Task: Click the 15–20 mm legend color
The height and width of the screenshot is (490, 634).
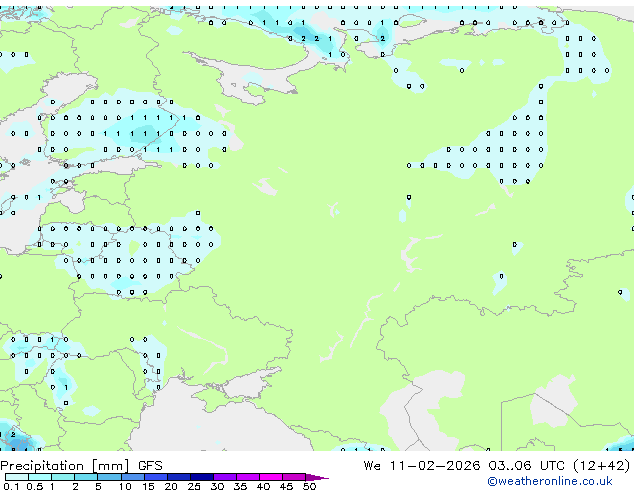Action: point(156,477)
